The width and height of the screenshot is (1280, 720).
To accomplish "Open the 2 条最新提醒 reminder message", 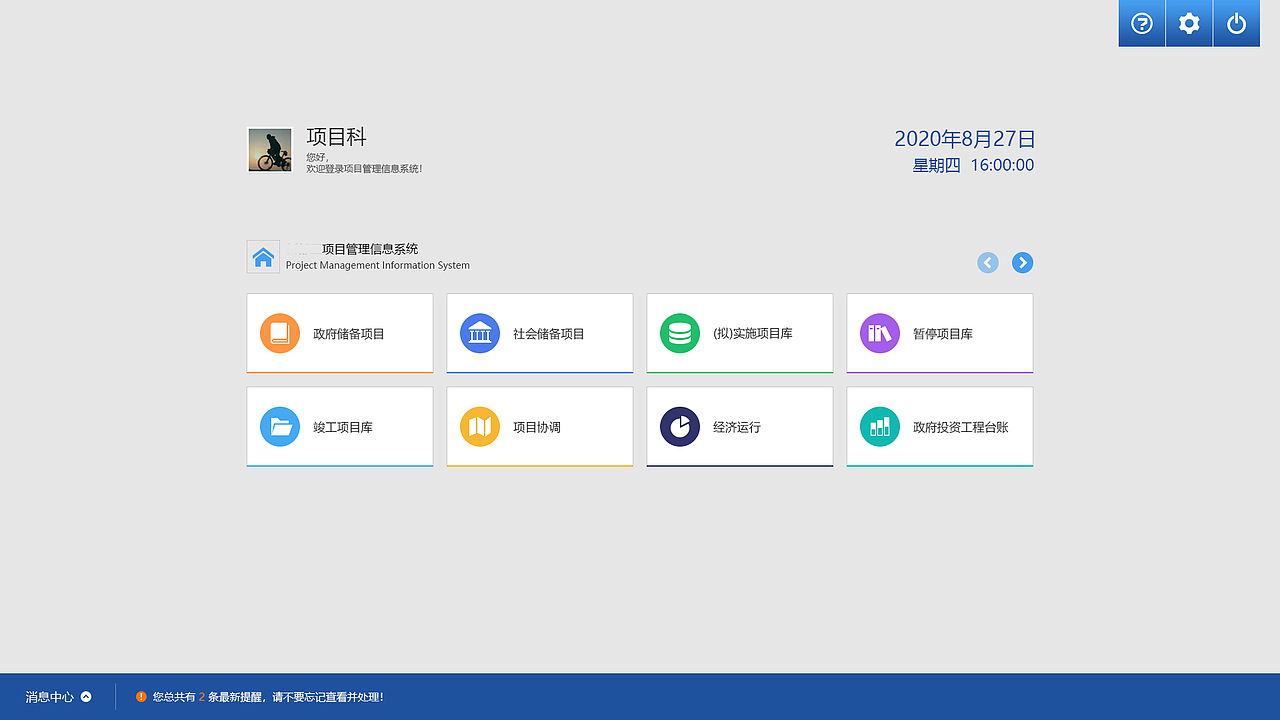I will tap(268, 697).
